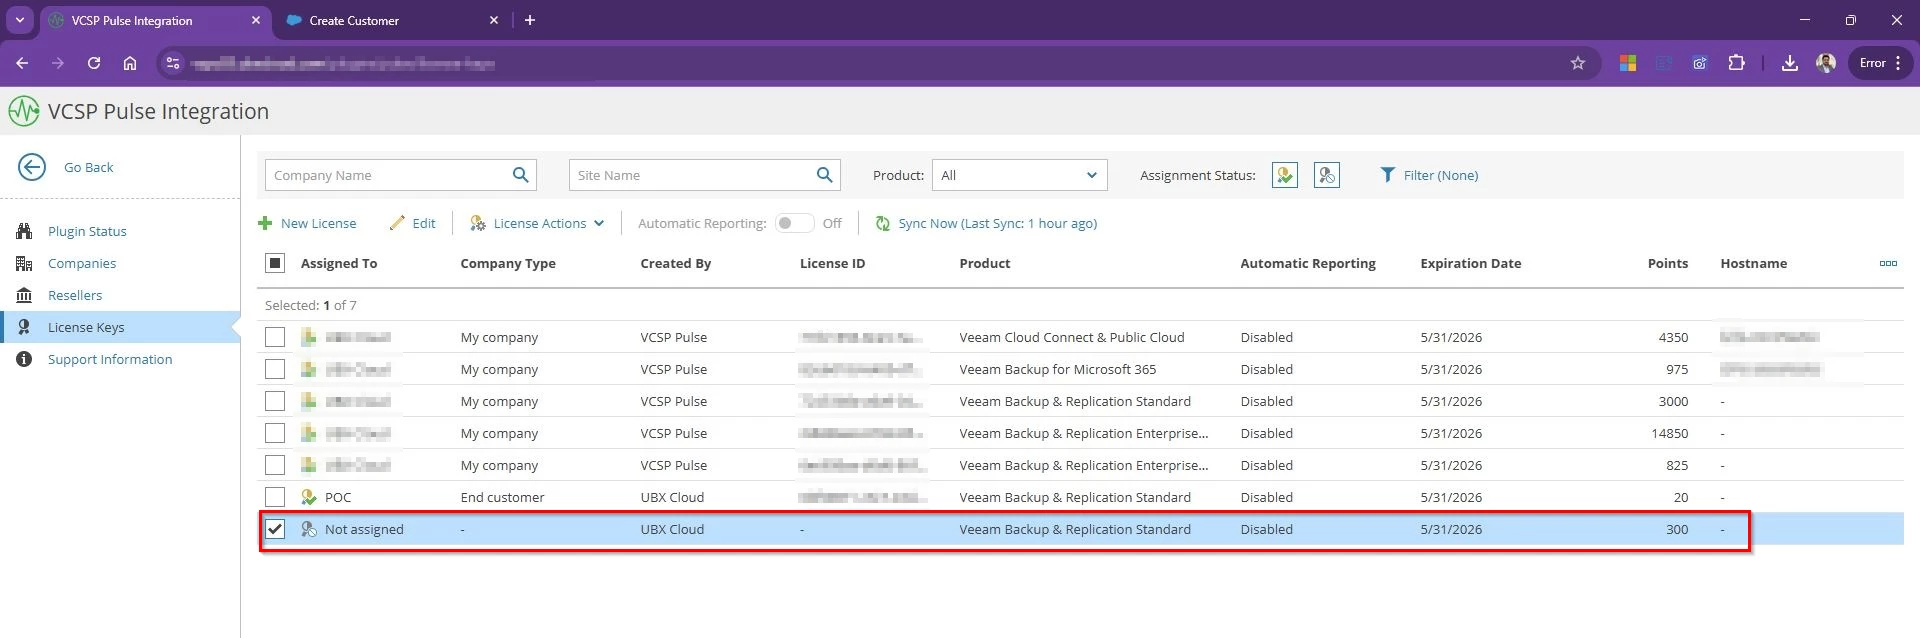Uncheck the Not assigned row checkbox
This screenshot has width=1920, height=638.
(275, 529)
